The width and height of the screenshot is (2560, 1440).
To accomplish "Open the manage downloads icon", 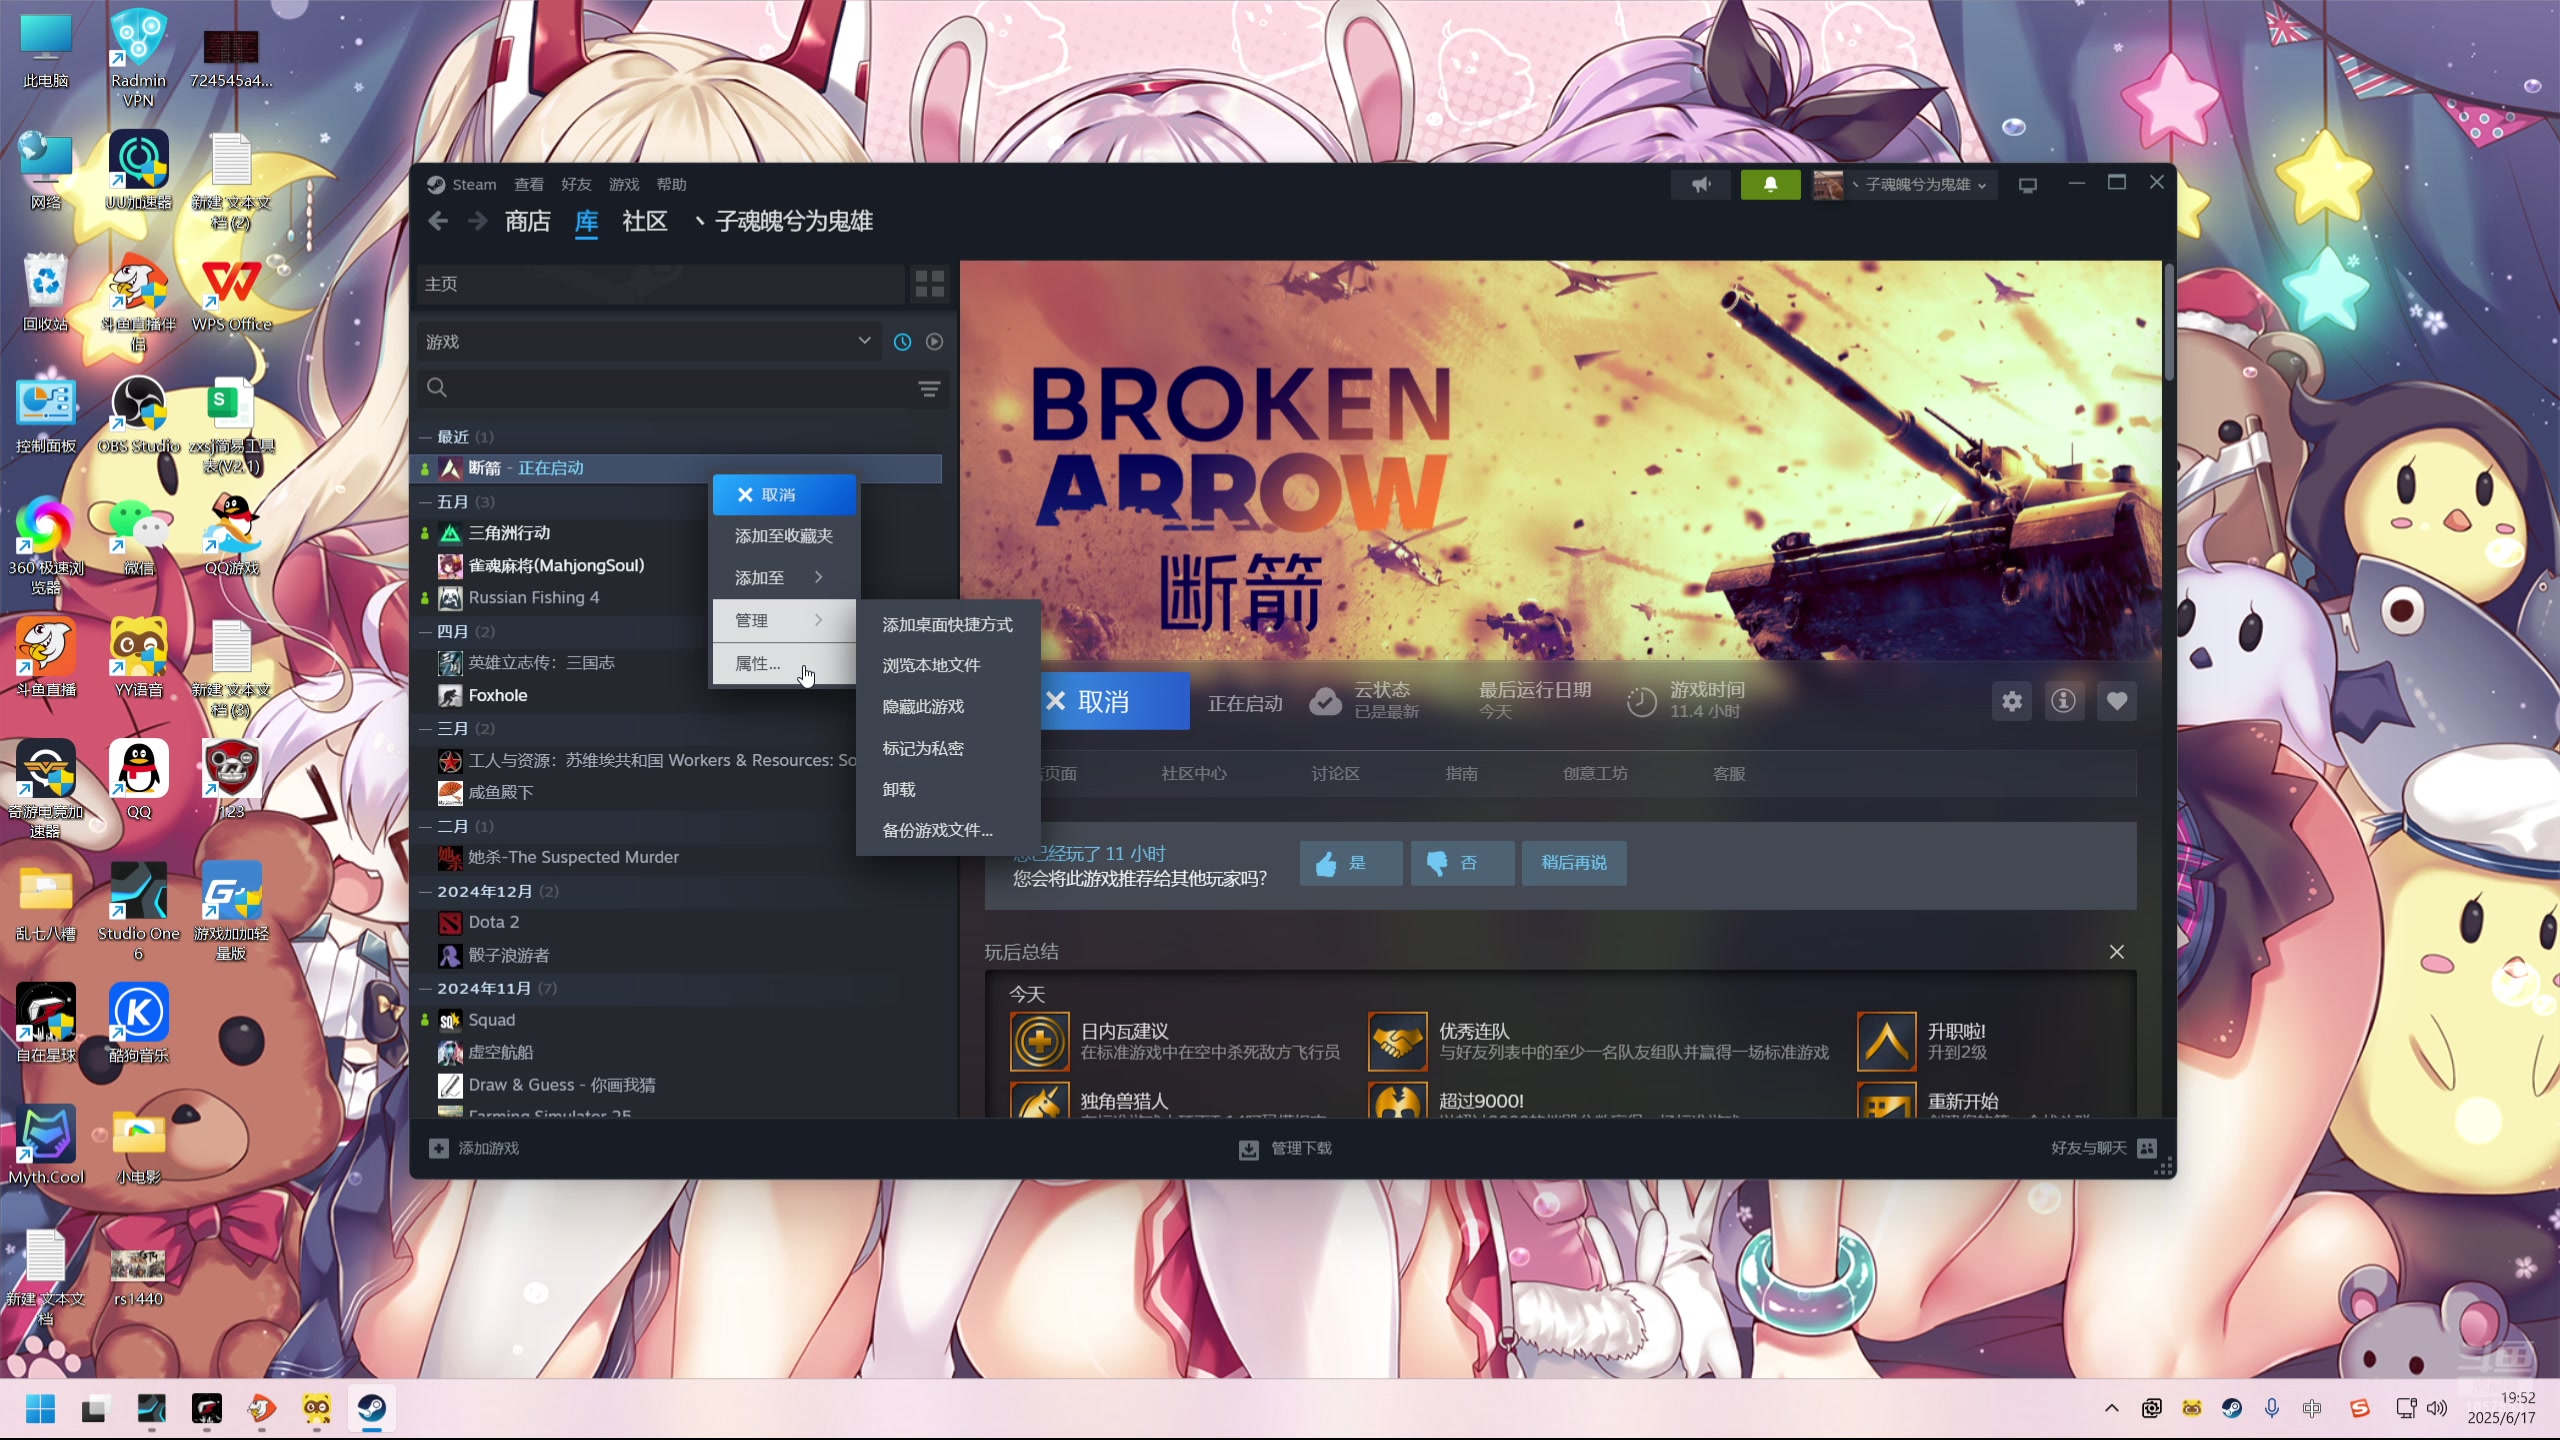I will 1249,1149.
